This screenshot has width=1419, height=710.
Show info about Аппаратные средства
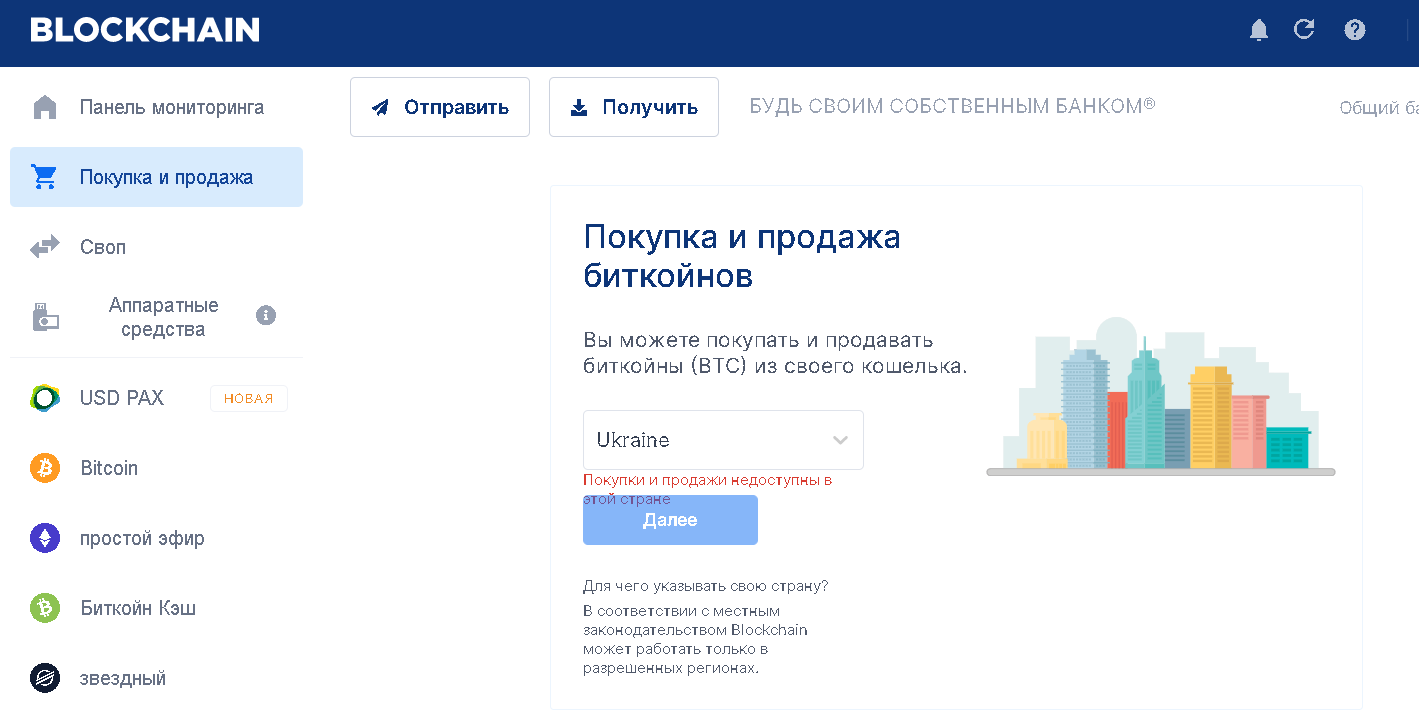266,315
